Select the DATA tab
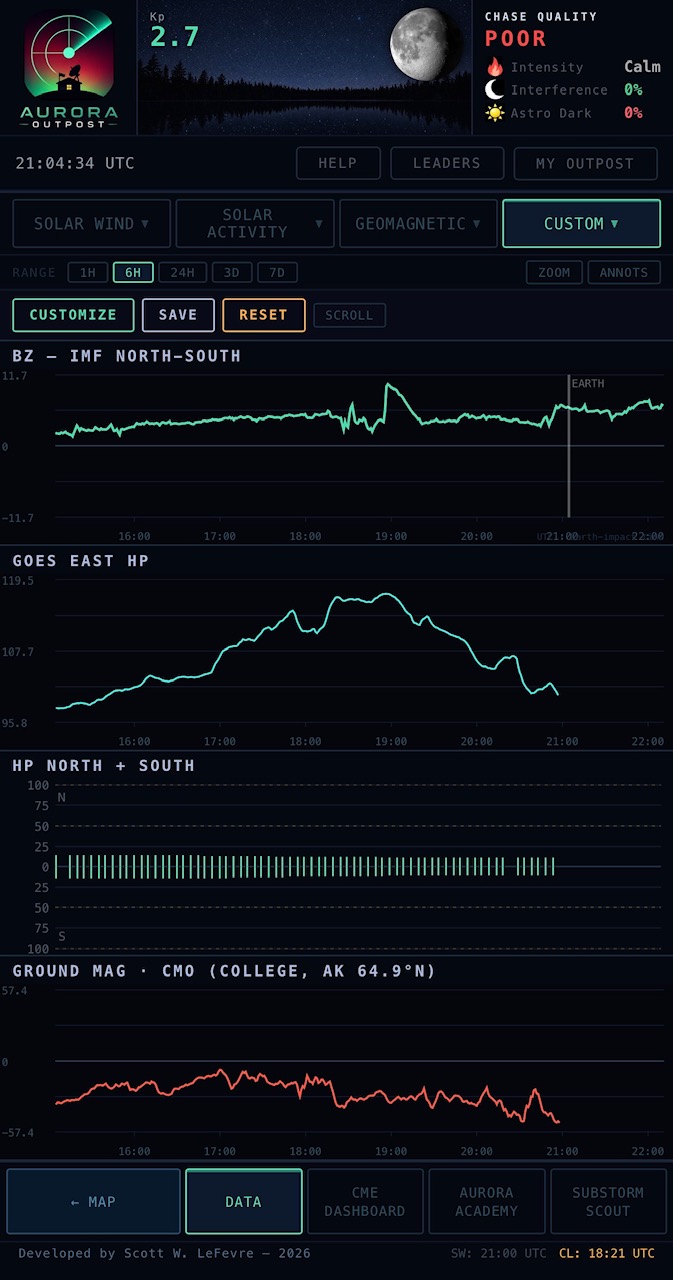This screenshot has height=1280, width=673. (243, 1201)
